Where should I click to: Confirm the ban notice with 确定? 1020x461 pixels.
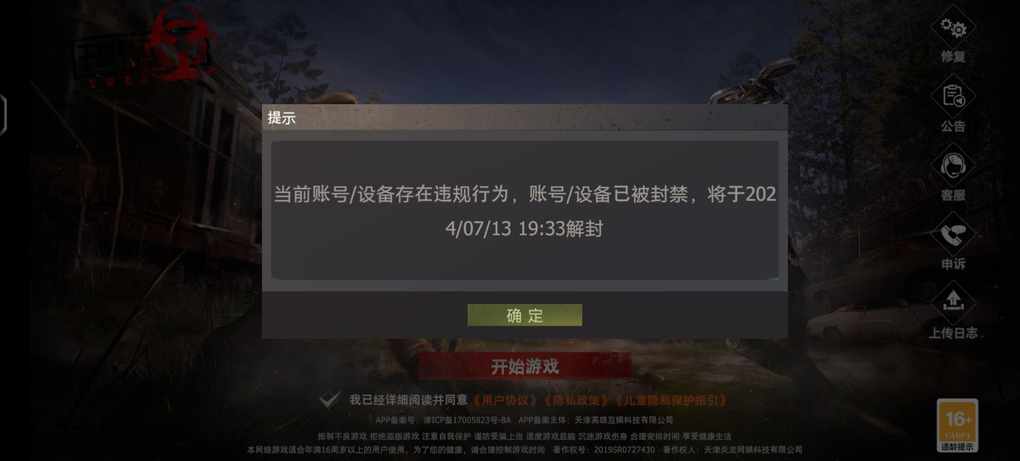[x=525, y=315]
